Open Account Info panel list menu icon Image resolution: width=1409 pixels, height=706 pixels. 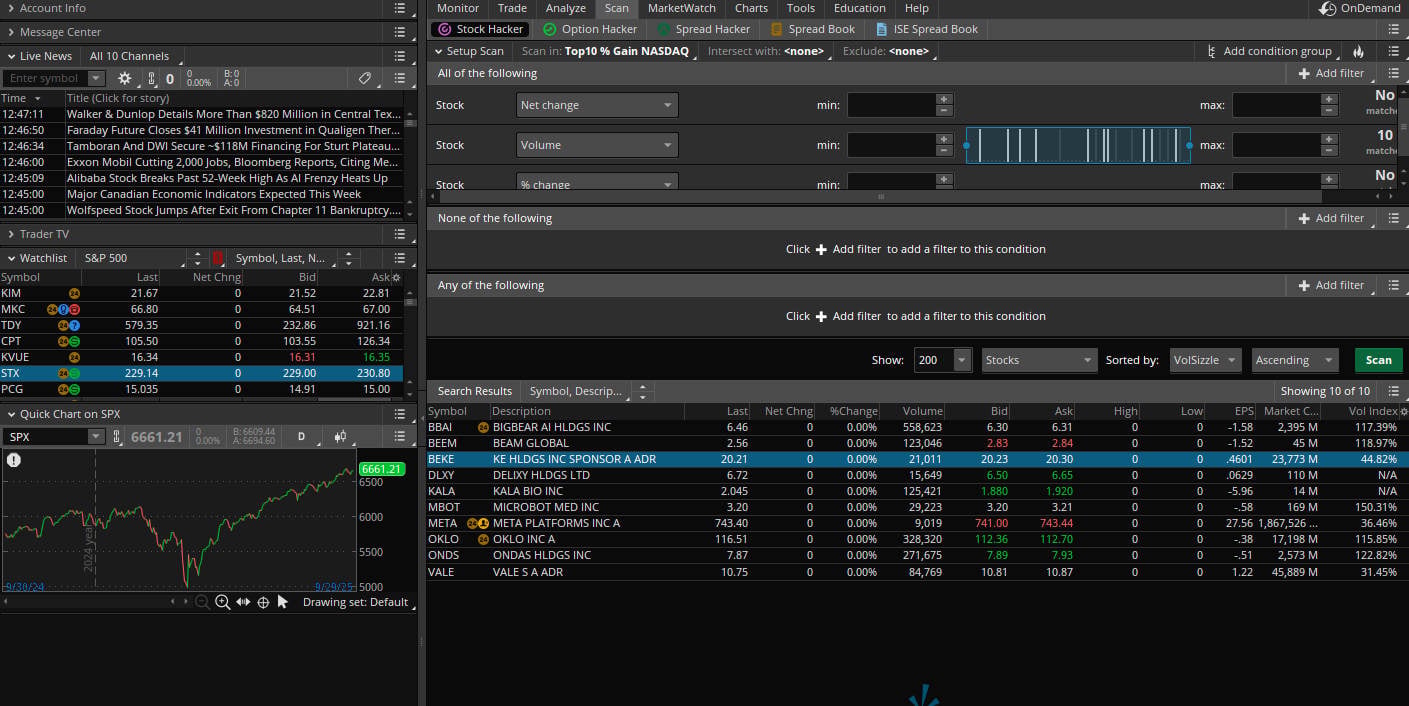pyautogui.click(x=400, y=8)
